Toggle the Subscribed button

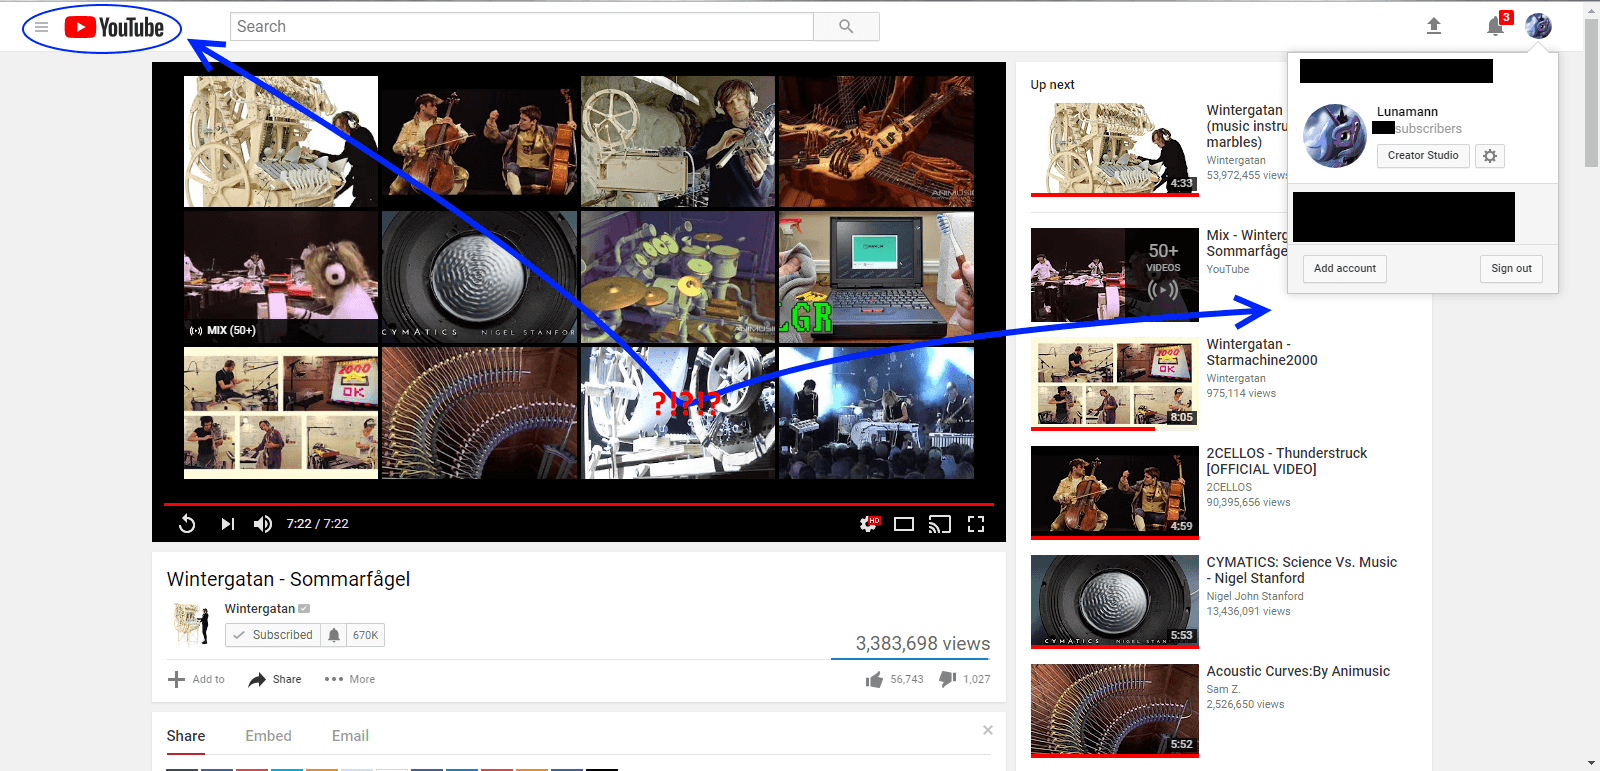click(x=273, y=635)
